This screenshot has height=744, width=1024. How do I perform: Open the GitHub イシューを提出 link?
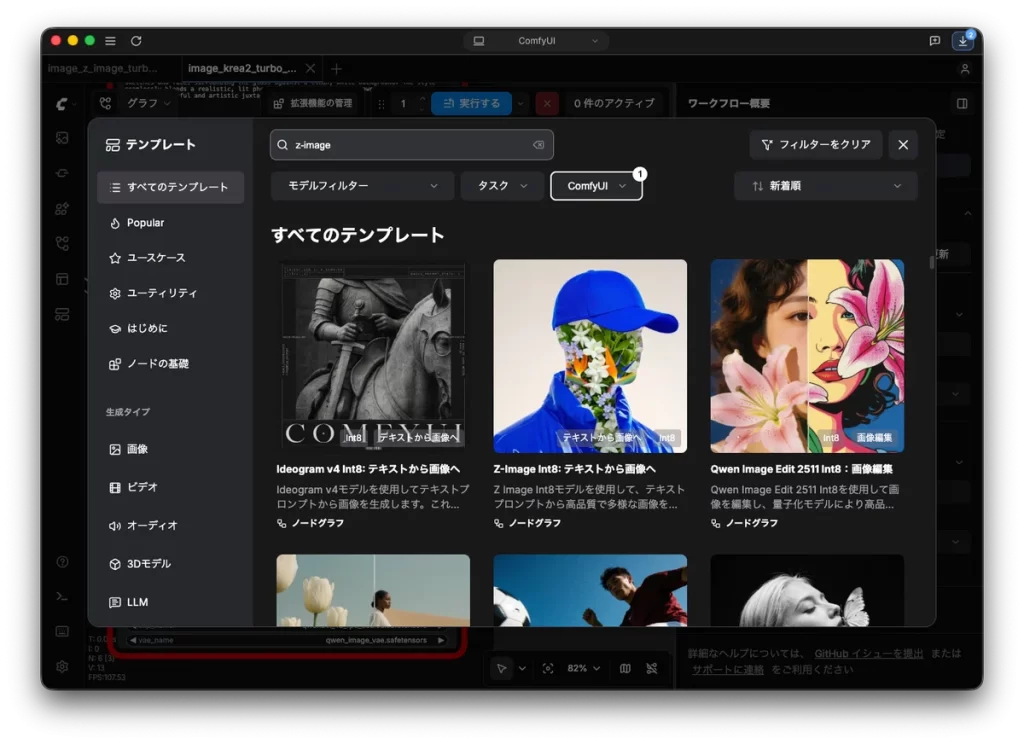pyautogui.click(x=869, y=654)
